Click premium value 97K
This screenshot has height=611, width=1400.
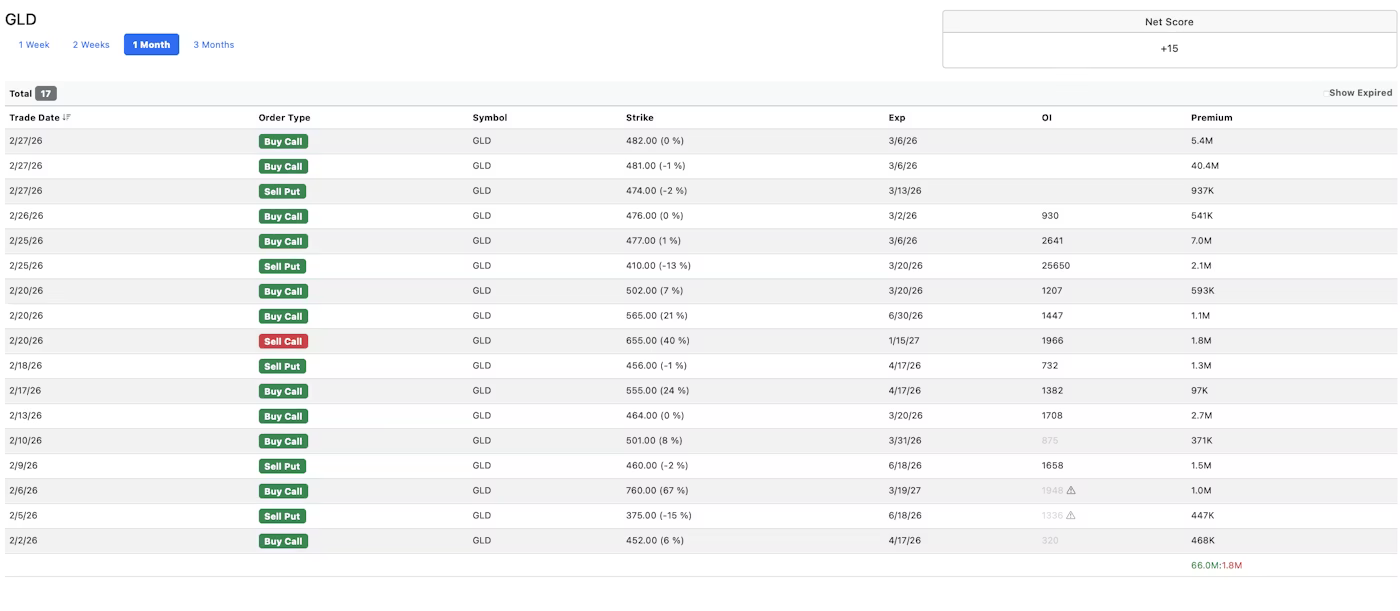1199,391
